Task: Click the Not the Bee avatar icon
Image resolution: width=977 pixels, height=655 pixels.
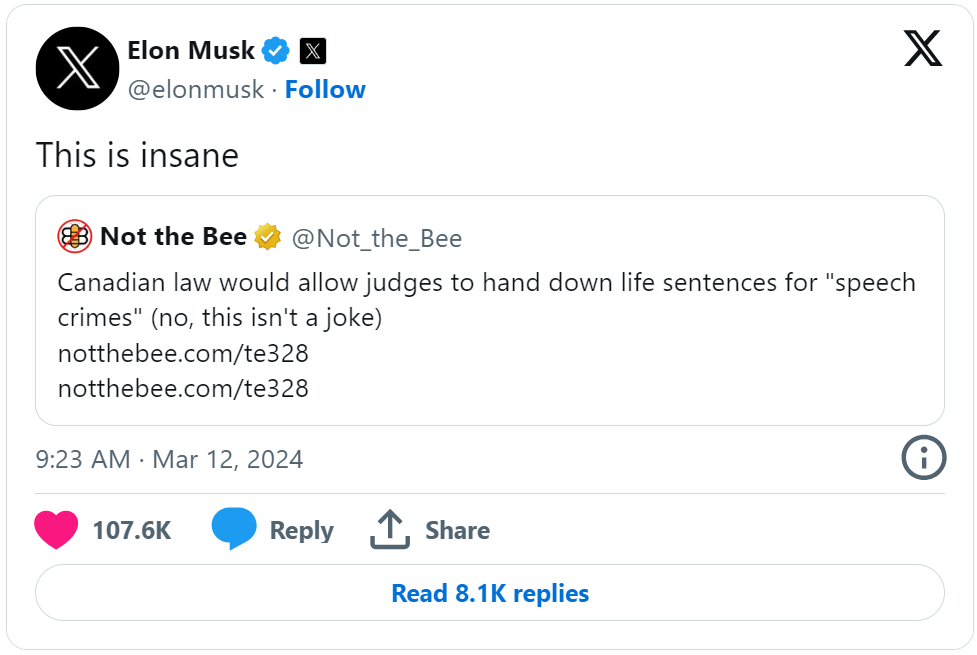Action: (x=75, y=237)
